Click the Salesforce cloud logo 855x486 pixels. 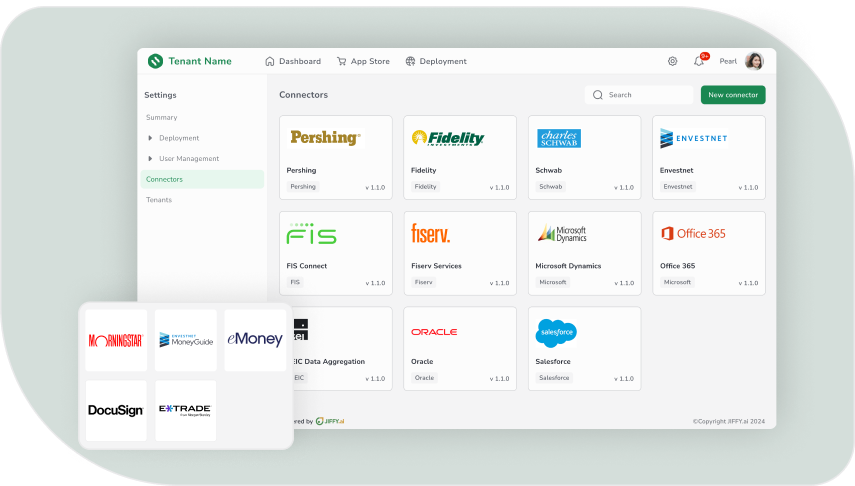[x=556, y=333]
